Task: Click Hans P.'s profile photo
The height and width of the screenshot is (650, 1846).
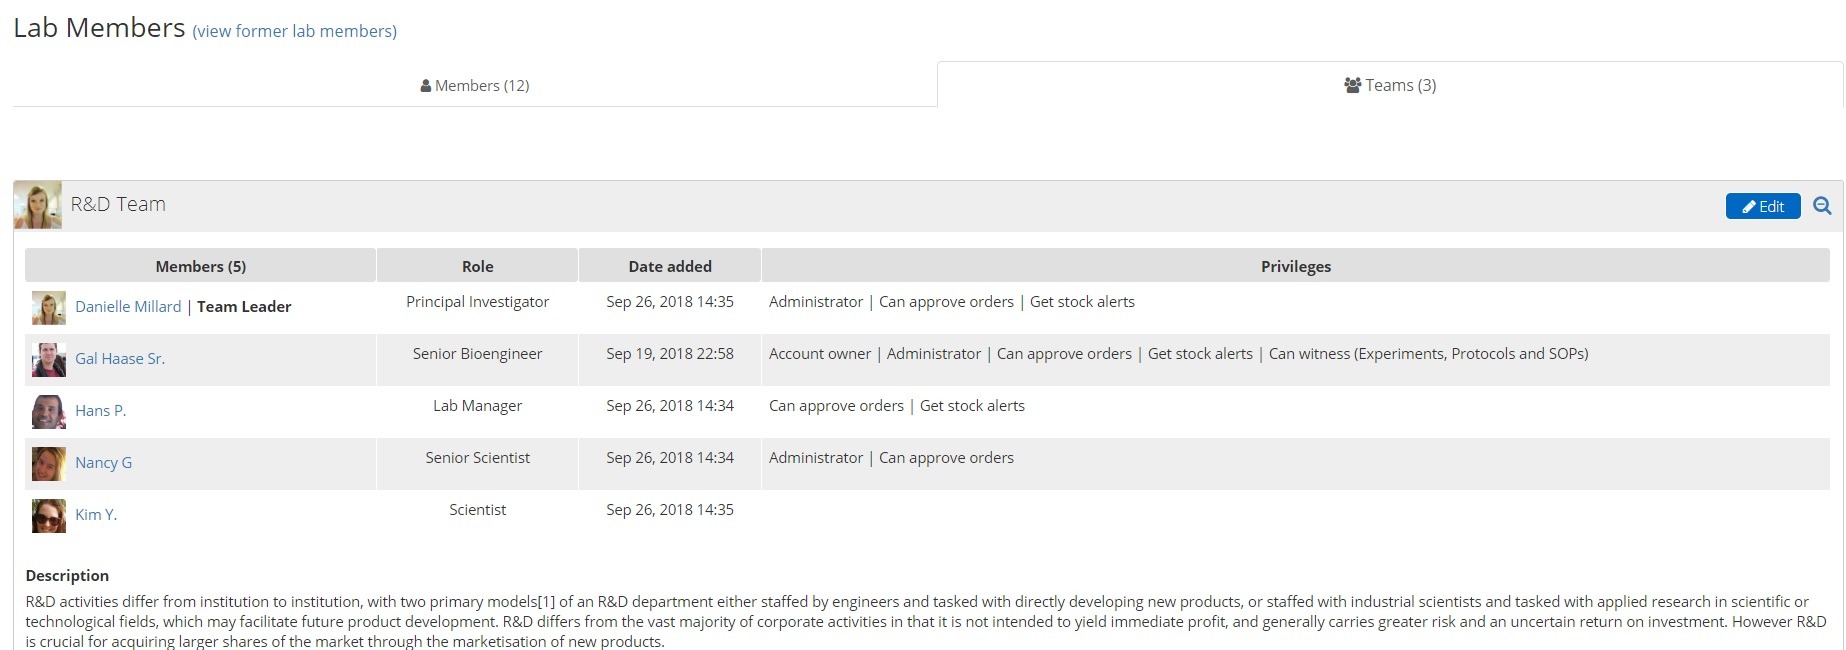Action: click(x=47, y=411)
